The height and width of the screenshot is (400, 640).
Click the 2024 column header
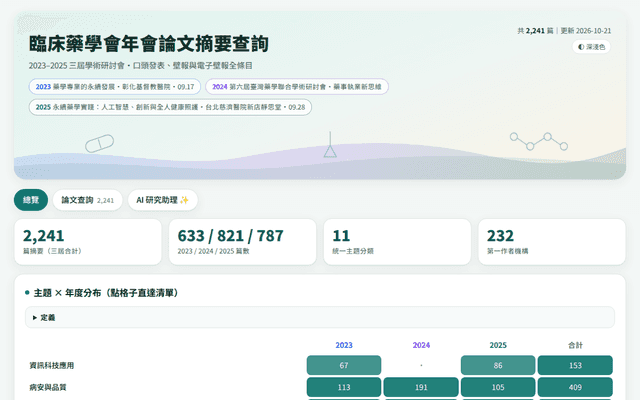(x=421, y=345)
